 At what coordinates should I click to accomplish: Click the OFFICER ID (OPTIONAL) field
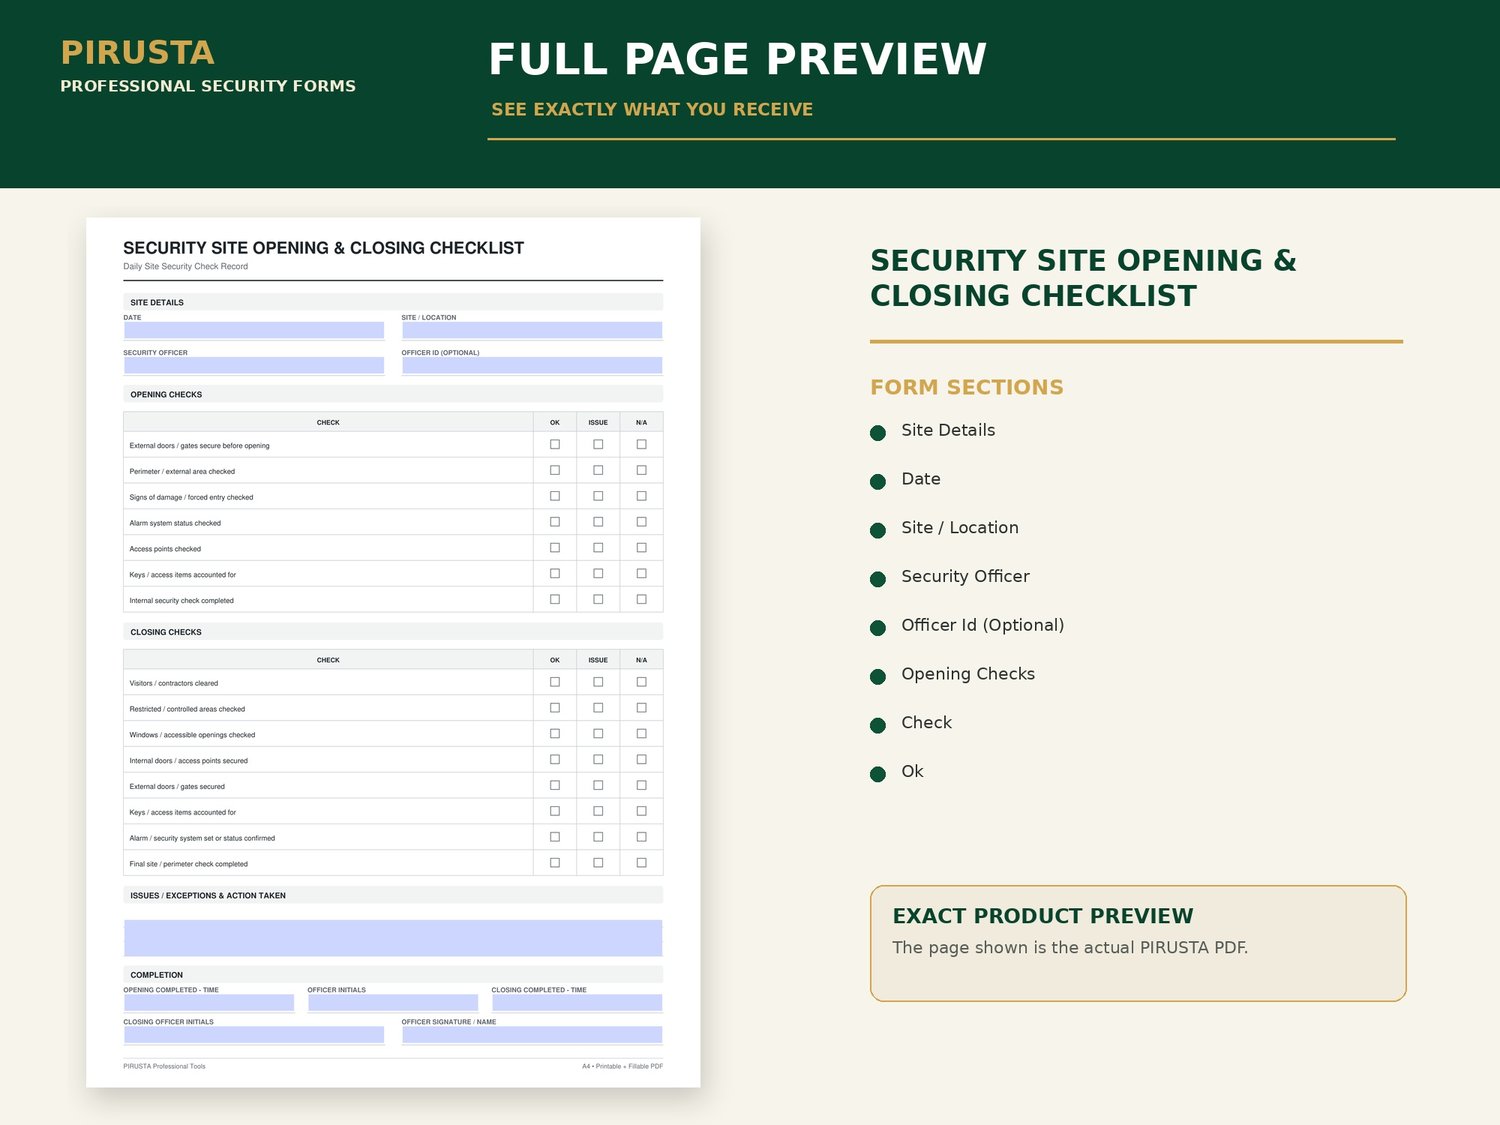(532, 365)
